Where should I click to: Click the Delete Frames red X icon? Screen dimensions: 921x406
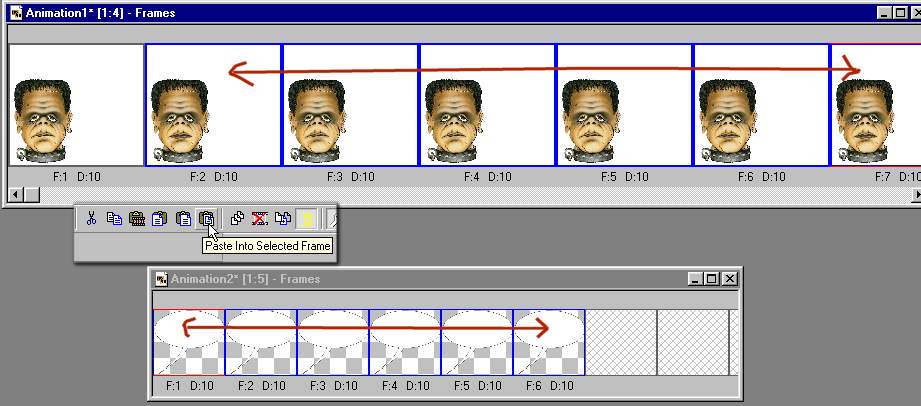260,218
